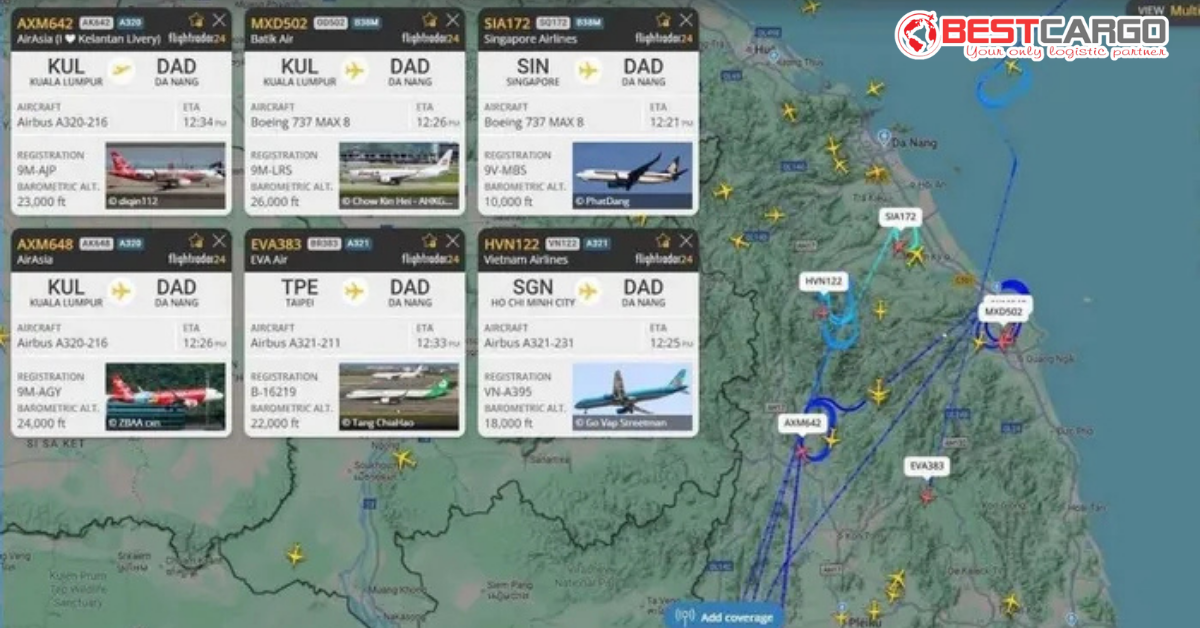Select the AXM642 aircraft marker on the map

[800, 452]
